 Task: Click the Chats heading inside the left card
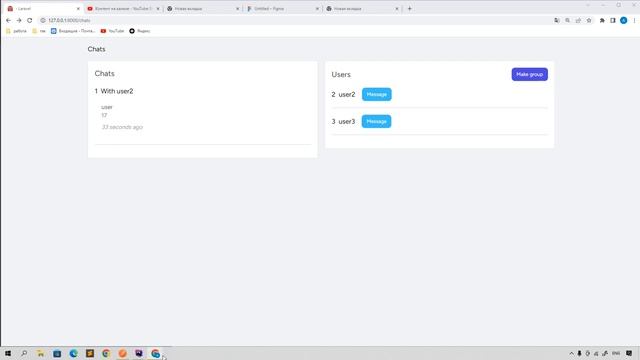(104, 73)
